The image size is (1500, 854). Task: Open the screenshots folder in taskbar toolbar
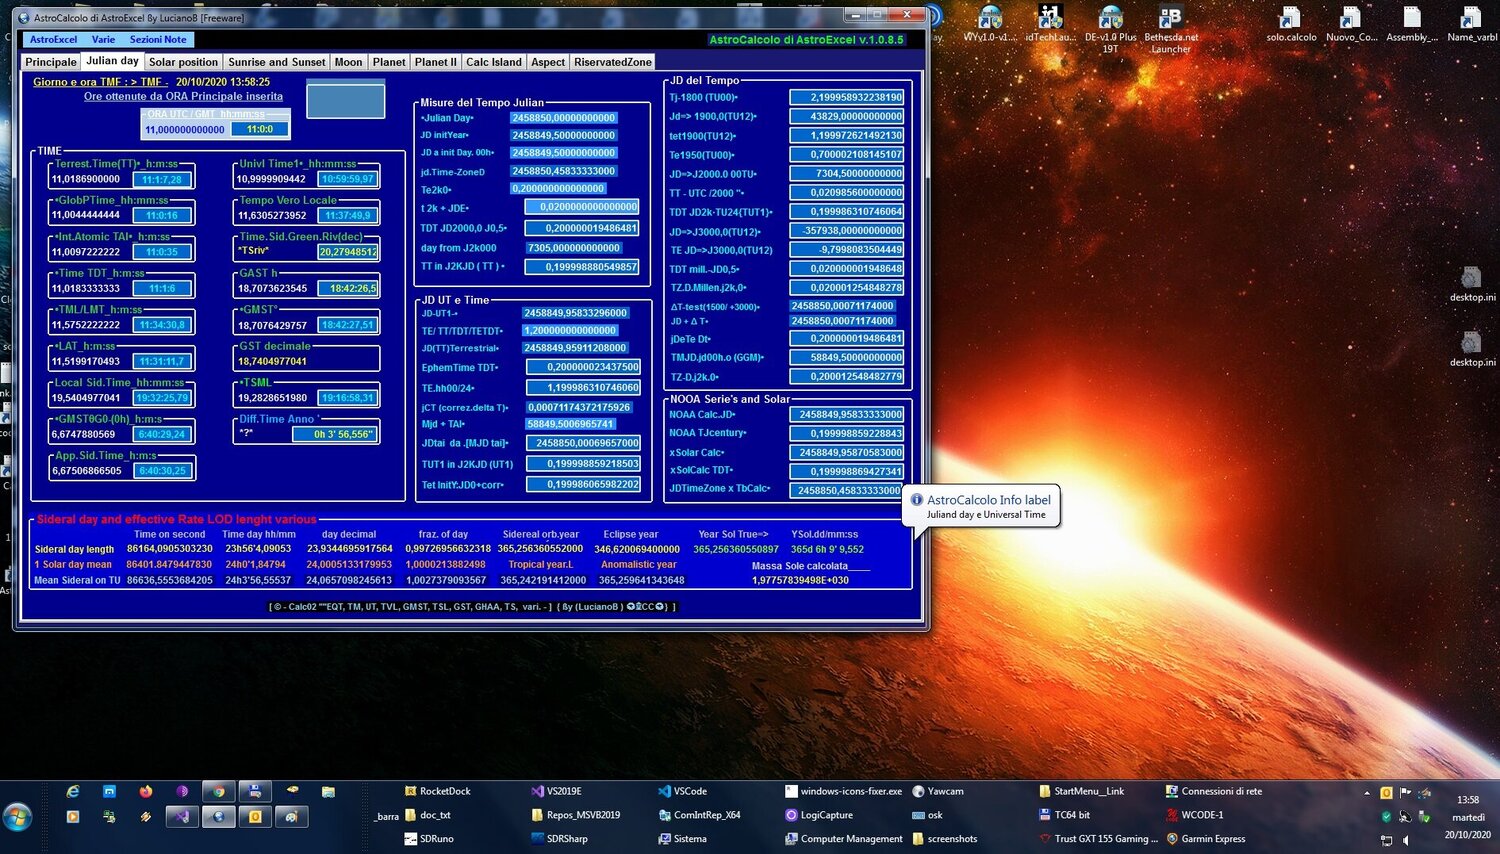pyautogui.click(x=945, y=839)
